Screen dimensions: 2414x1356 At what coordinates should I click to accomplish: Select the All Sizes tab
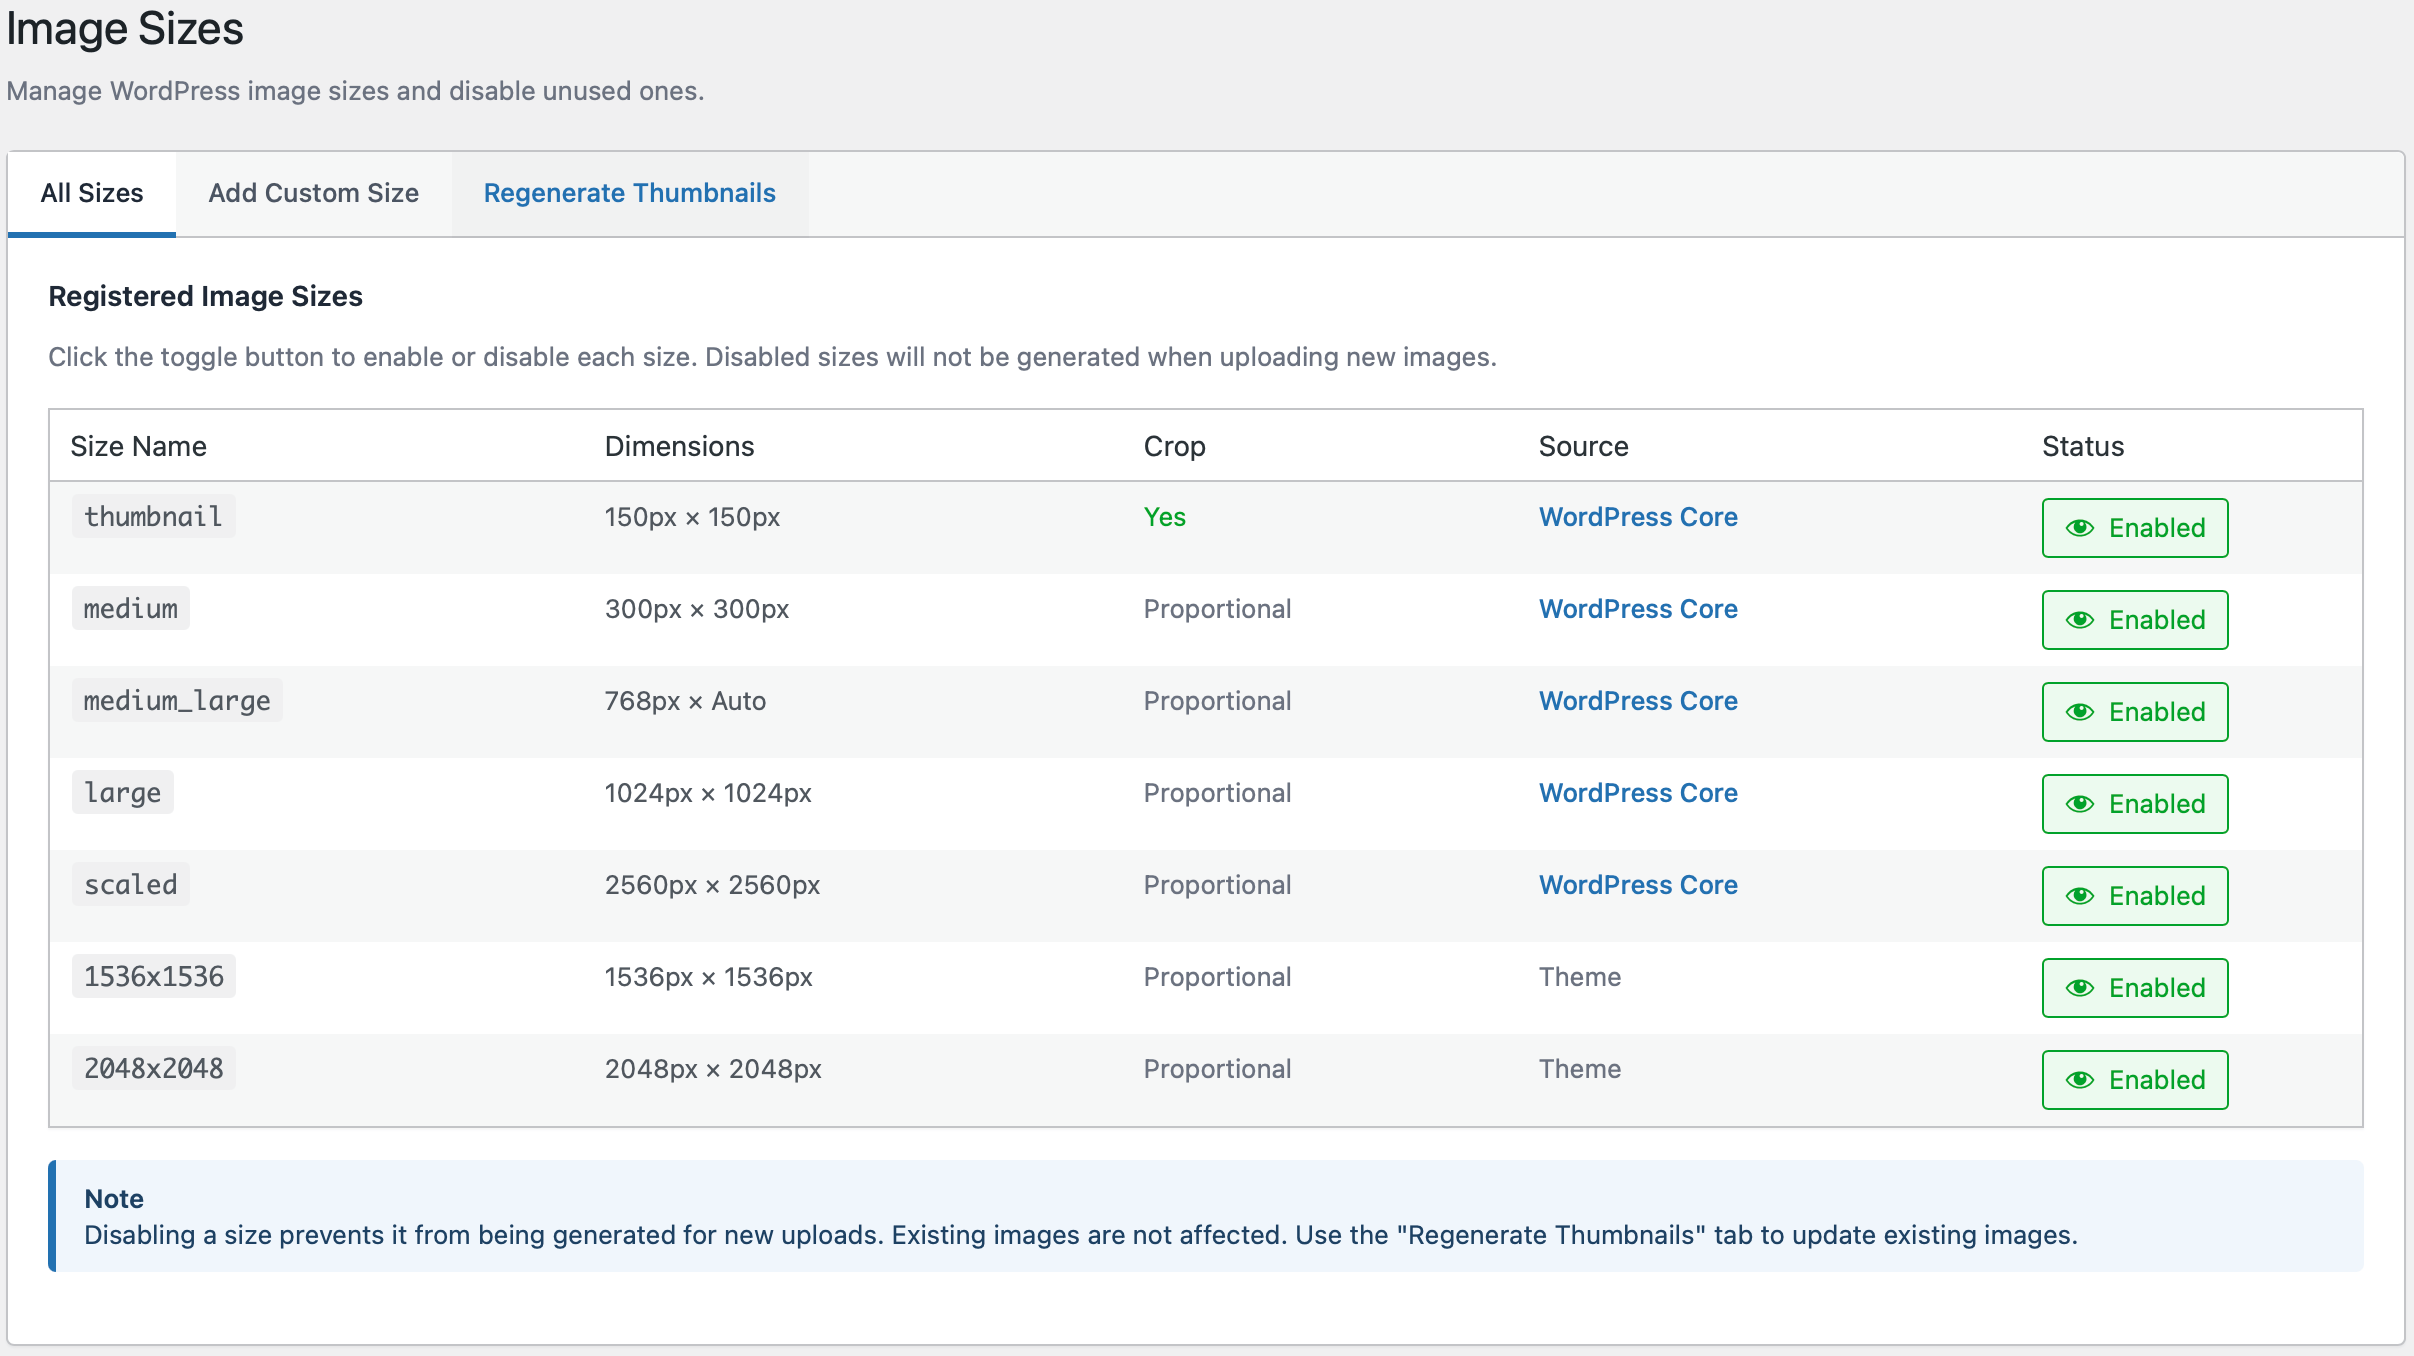[x=91, y=193]
